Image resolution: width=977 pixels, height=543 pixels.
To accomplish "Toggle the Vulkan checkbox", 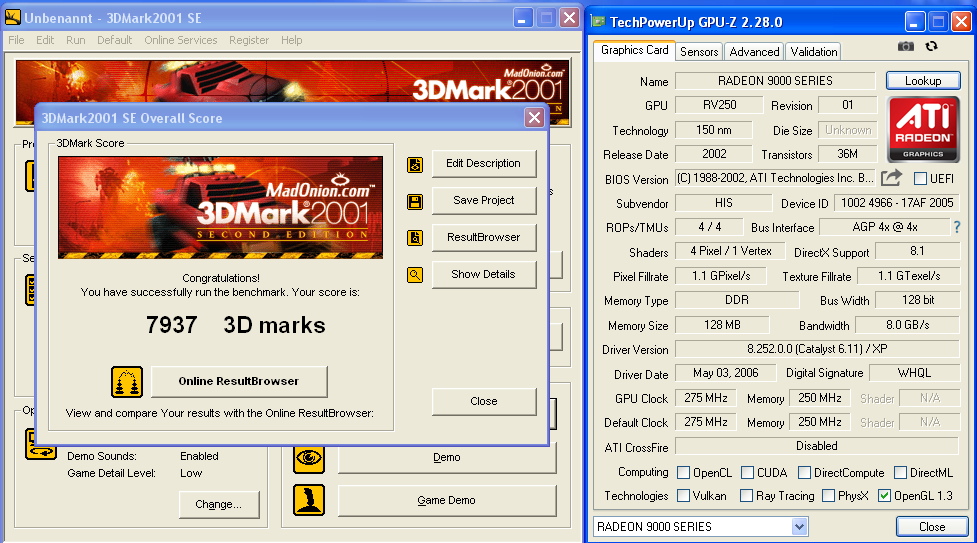I will click(x=684, y=496).
